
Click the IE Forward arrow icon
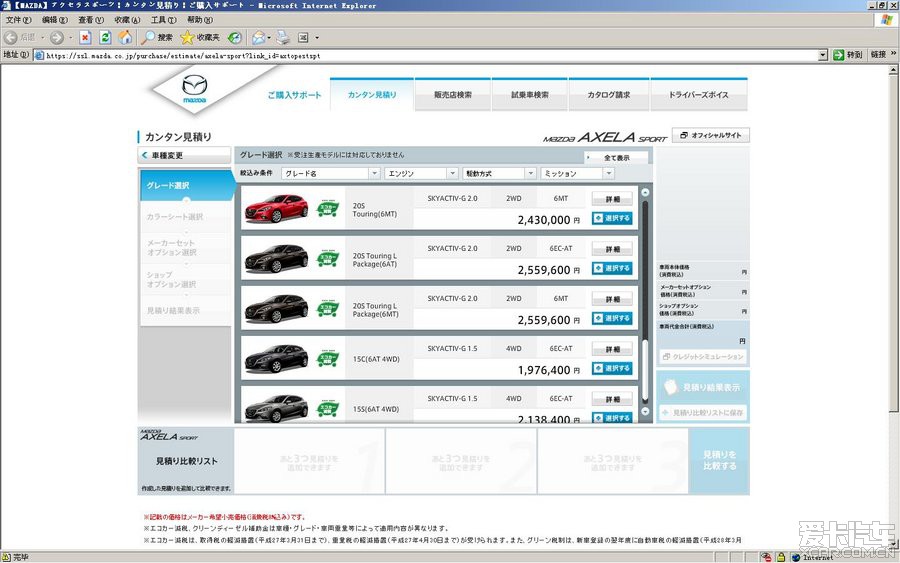(x=56, y=38)
